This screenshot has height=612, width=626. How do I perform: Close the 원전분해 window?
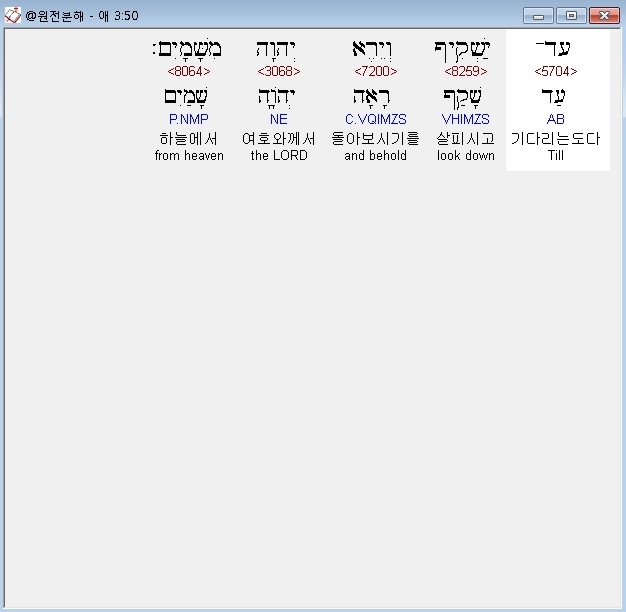coord(604,16)
